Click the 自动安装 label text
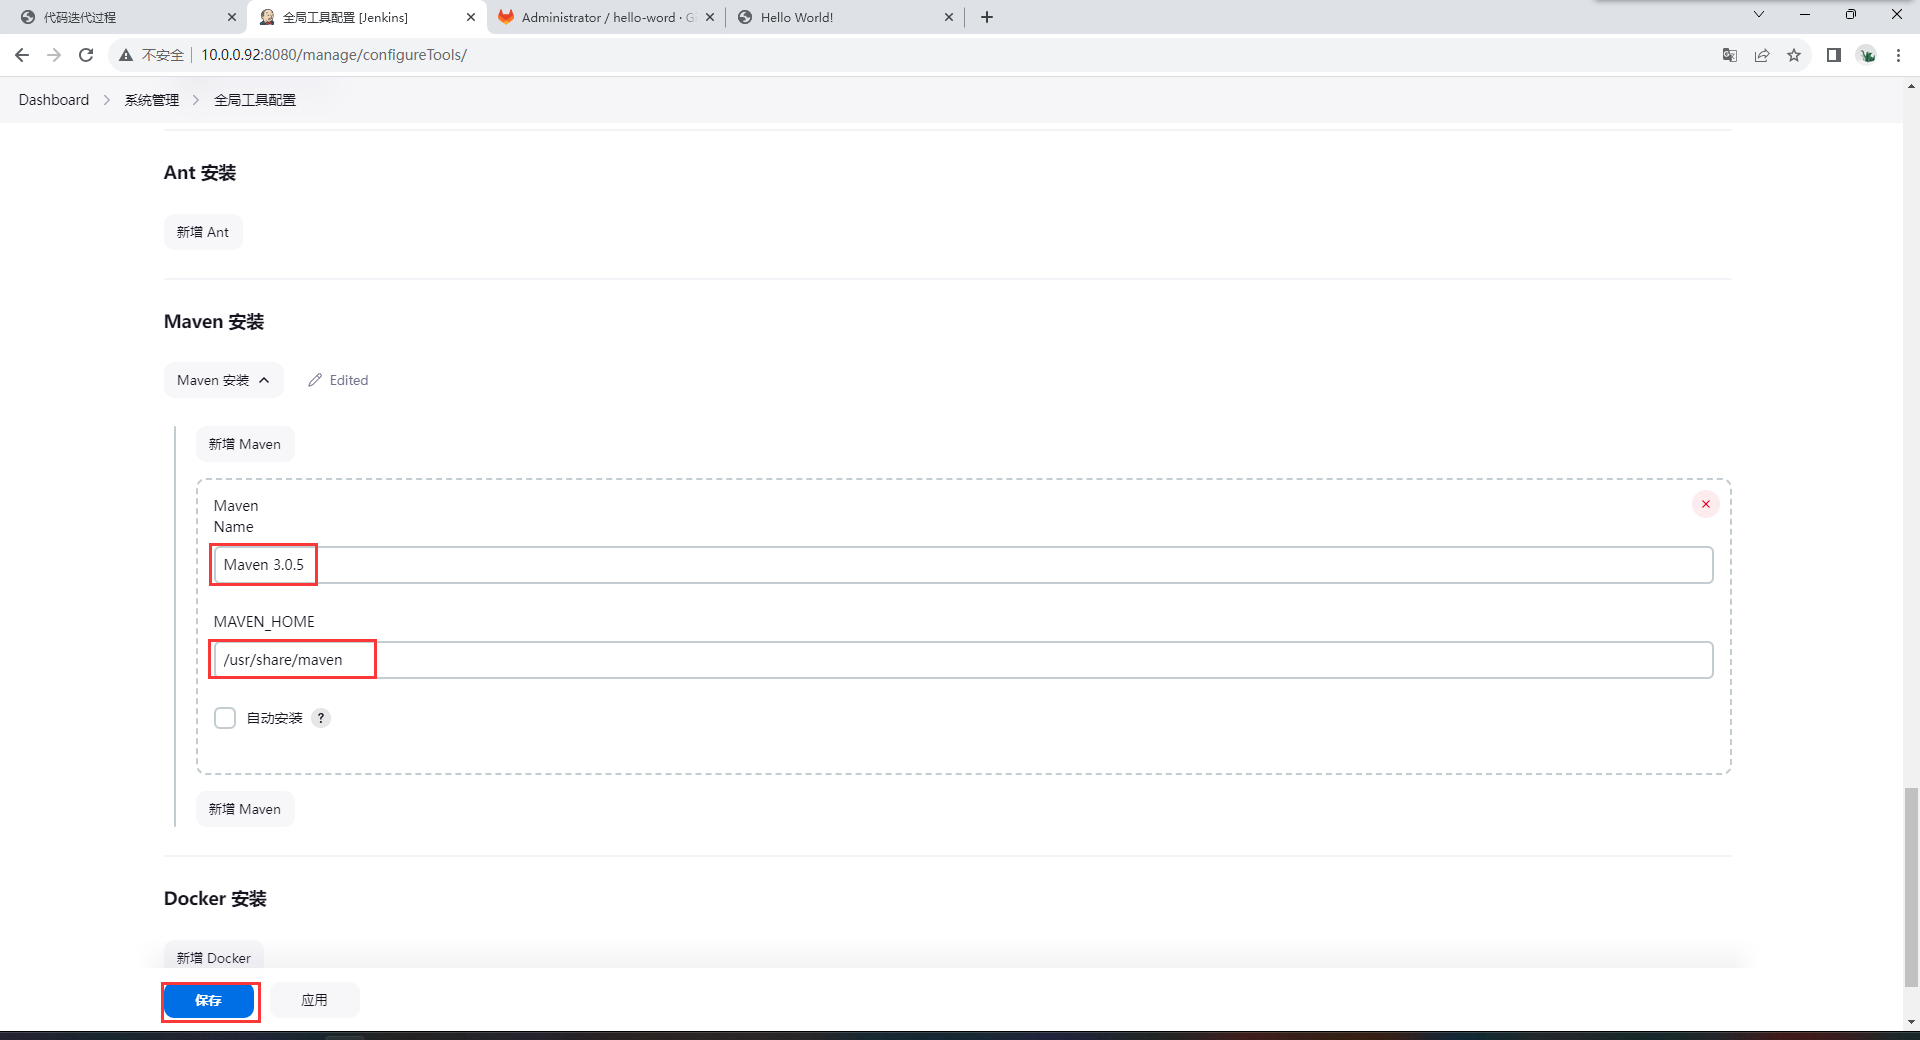 tap(274, 718)
